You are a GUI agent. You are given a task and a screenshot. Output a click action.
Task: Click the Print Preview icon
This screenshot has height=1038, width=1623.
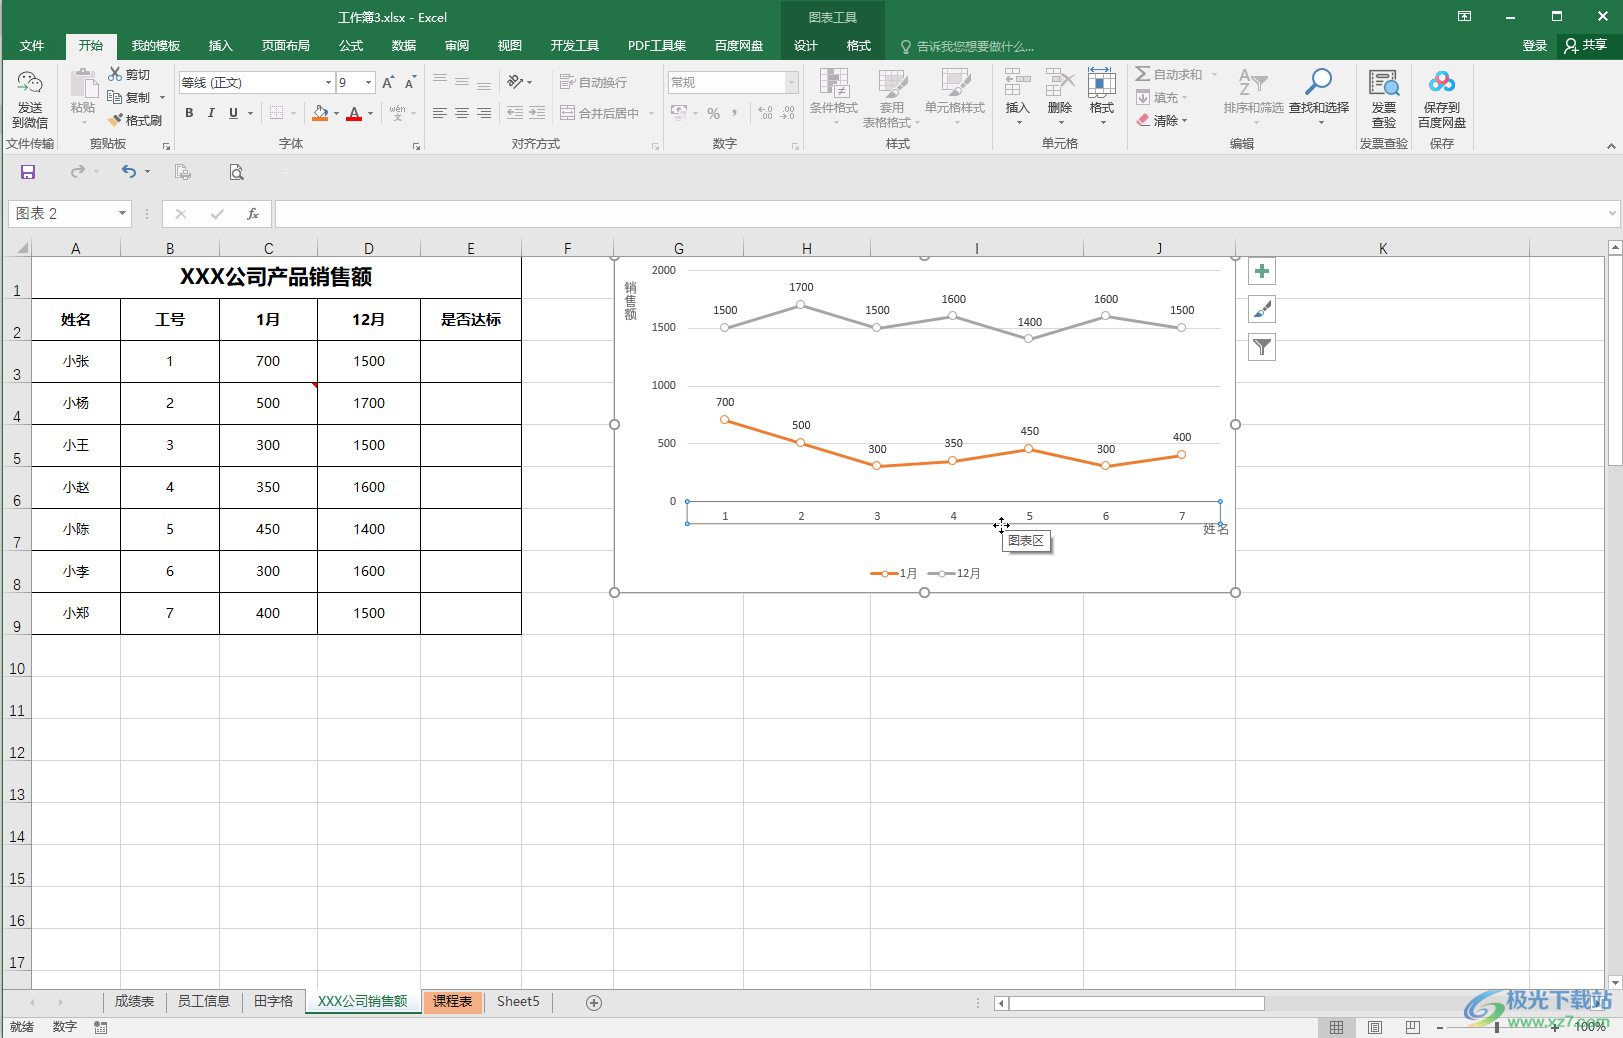tap(236, 172)
